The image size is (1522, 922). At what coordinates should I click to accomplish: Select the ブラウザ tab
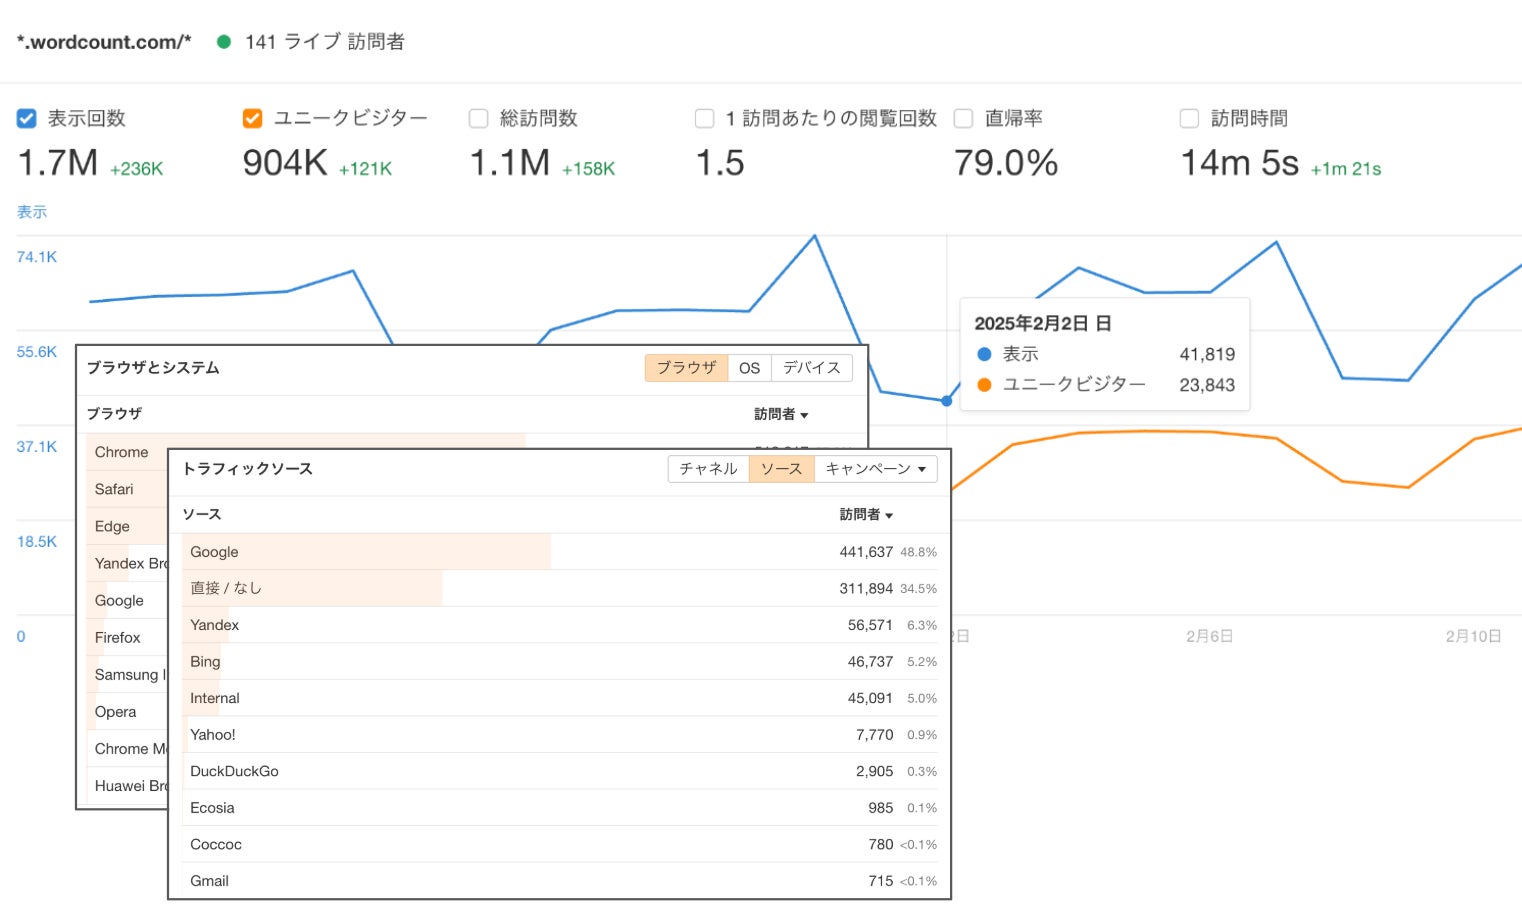686,368
